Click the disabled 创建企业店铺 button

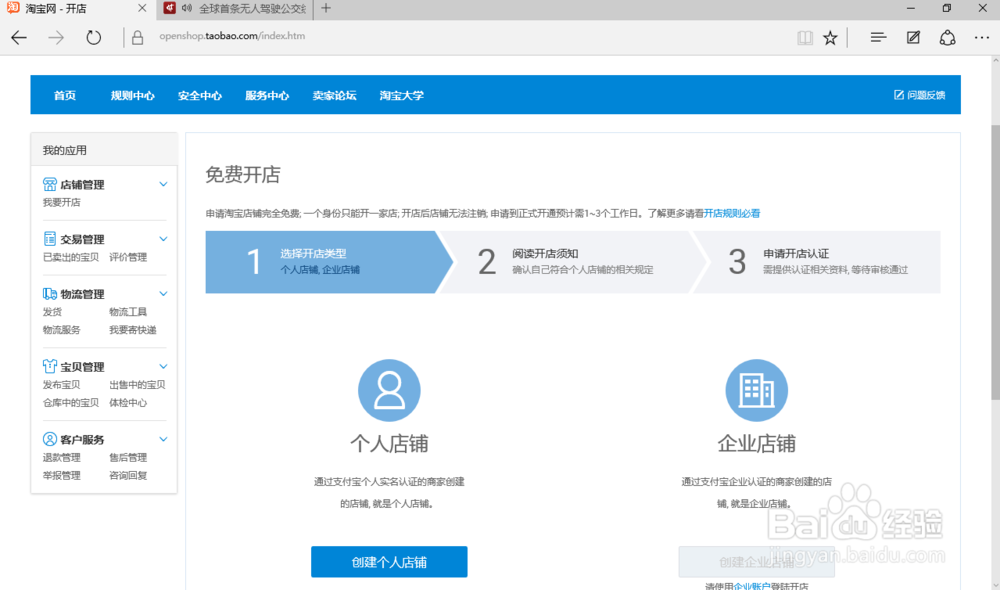pos(756,562)
